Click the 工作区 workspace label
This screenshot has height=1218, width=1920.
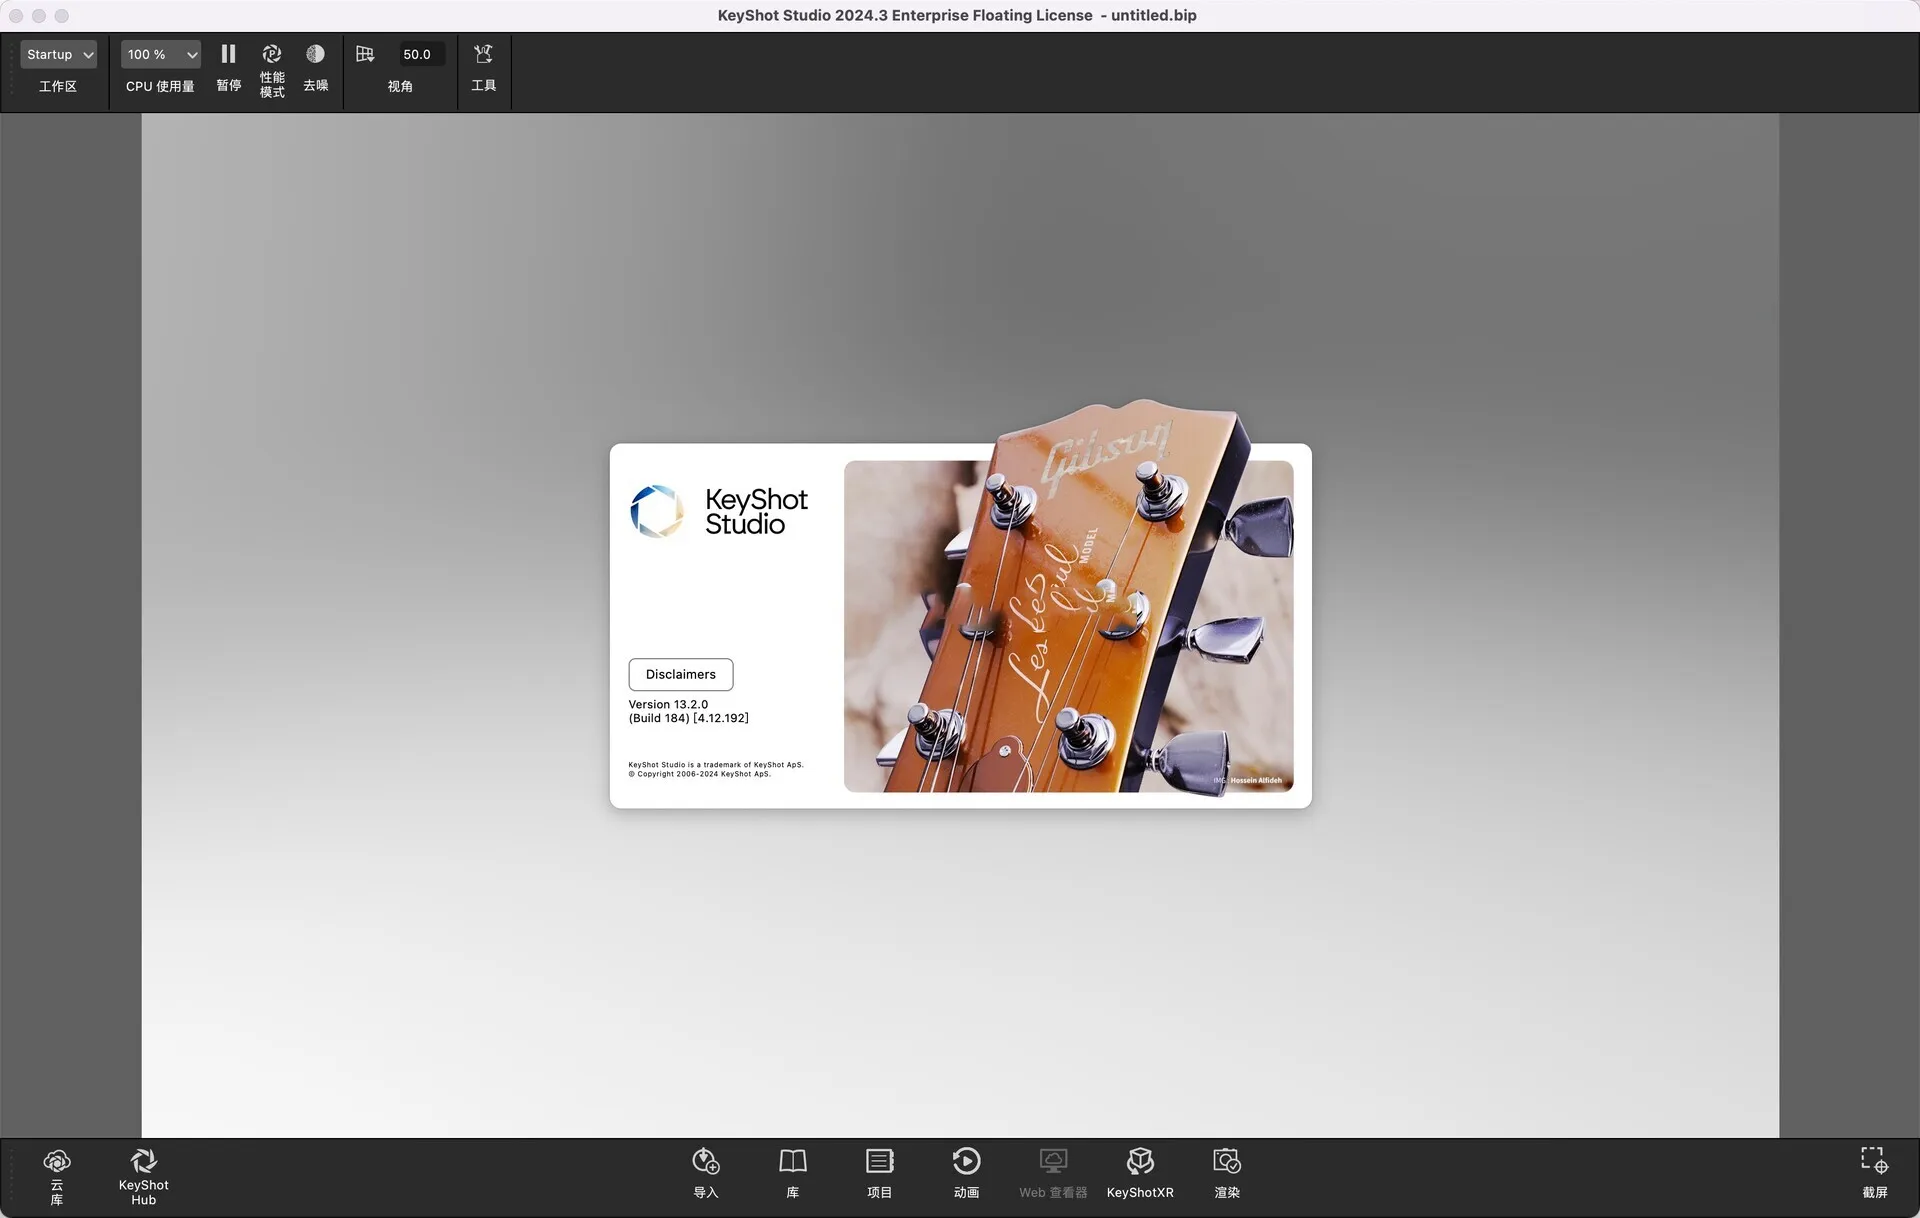tap(58, 86)
